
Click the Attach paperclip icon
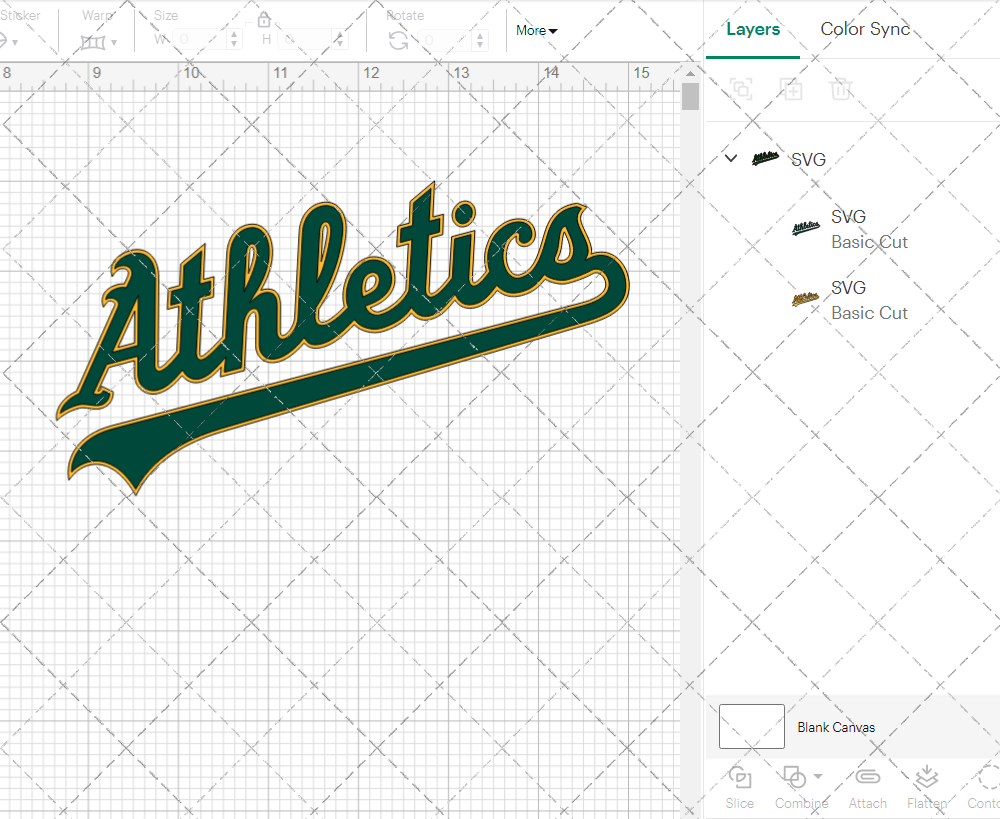point(867,778)
